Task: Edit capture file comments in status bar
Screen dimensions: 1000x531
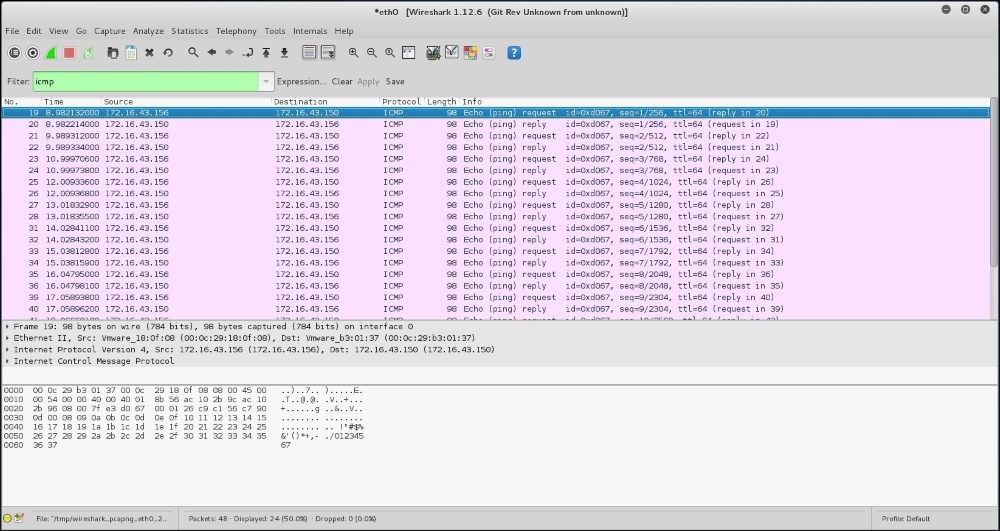Action: coord(19,519)
